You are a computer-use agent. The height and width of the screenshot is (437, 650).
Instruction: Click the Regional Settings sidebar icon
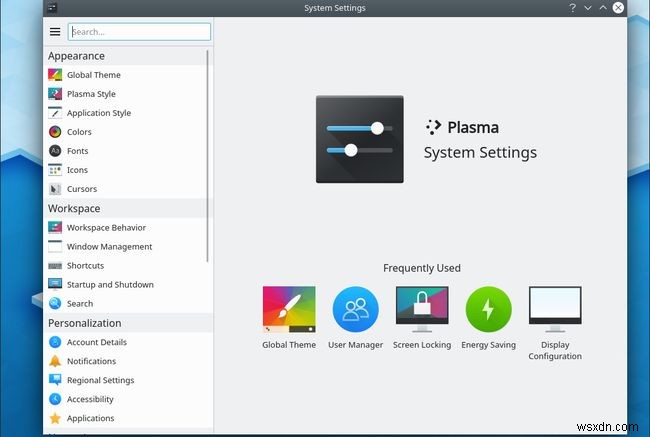pos(55,380)
